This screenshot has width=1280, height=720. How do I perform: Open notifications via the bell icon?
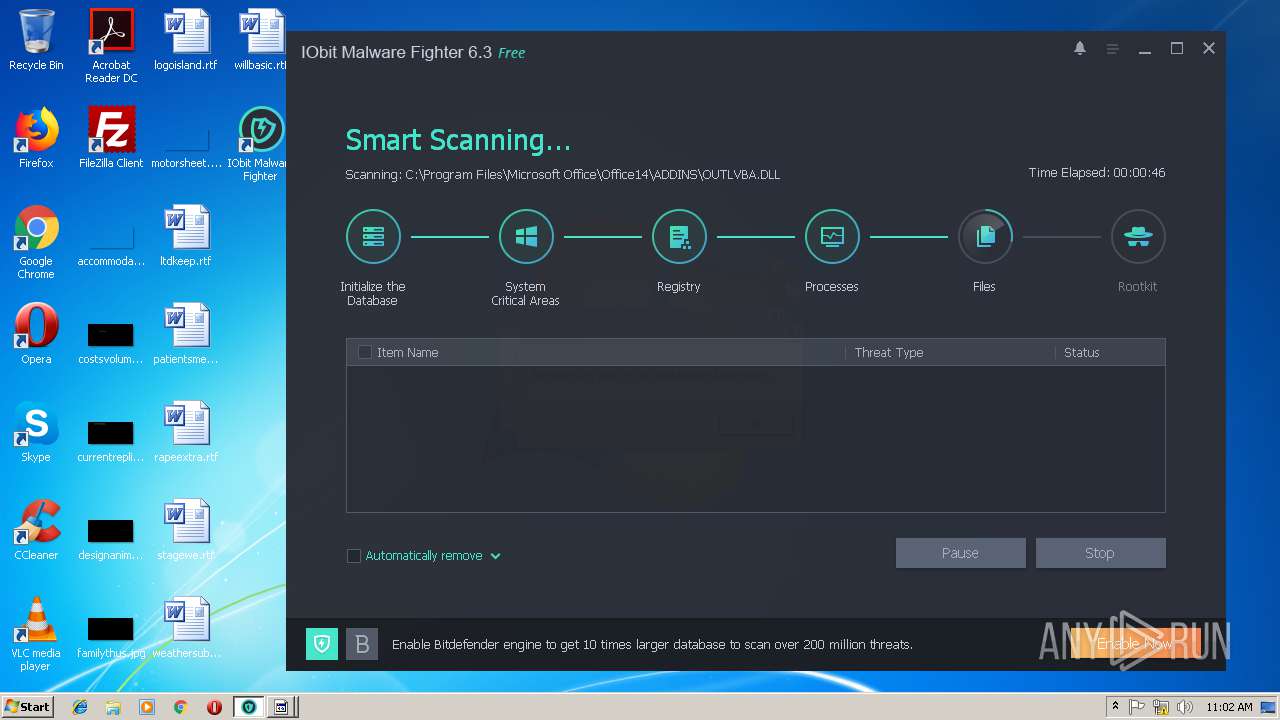tap(1080, 48)
